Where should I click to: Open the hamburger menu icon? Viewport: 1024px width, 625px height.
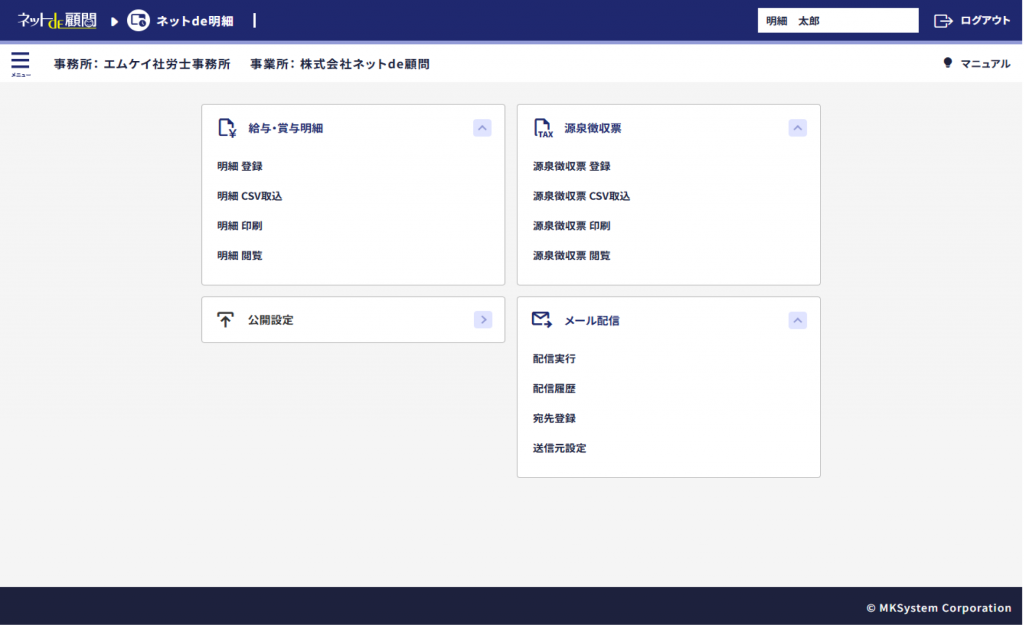[x=20, y=61]
